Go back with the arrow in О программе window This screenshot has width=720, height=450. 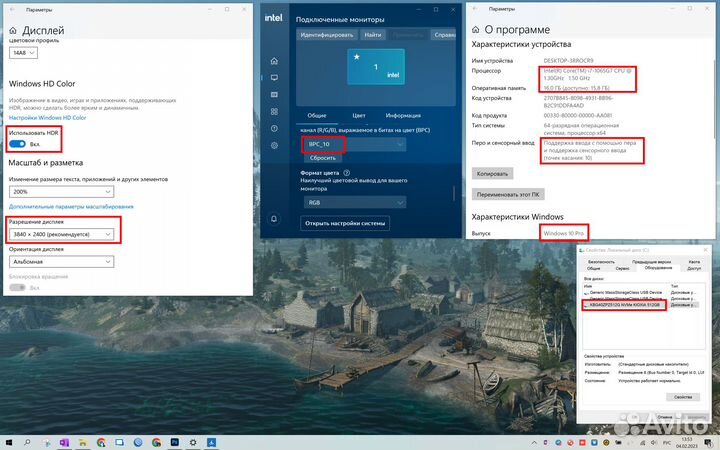[475, 9]
